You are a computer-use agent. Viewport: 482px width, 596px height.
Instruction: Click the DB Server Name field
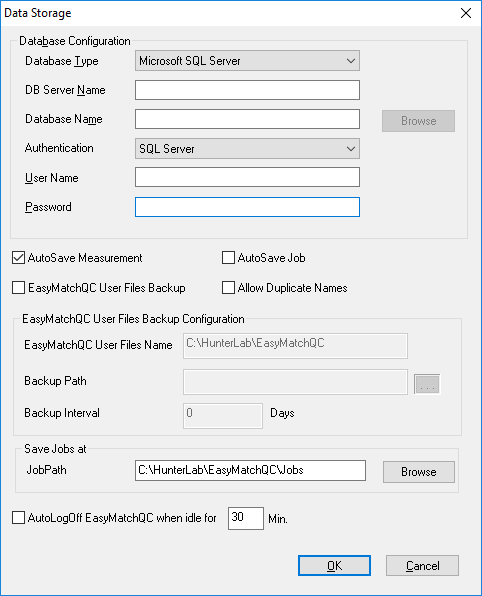[x=247, y=90]
